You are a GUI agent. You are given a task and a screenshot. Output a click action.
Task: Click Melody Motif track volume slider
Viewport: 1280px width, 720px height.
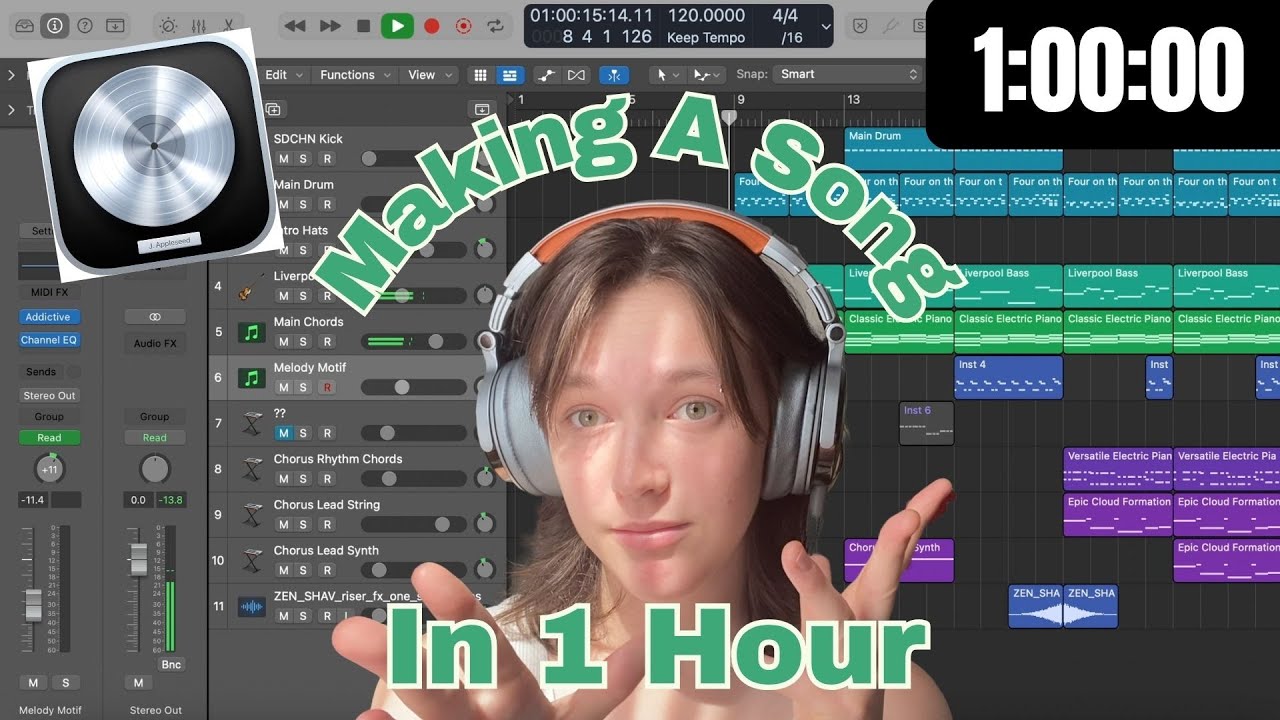(x=413, y=387)
